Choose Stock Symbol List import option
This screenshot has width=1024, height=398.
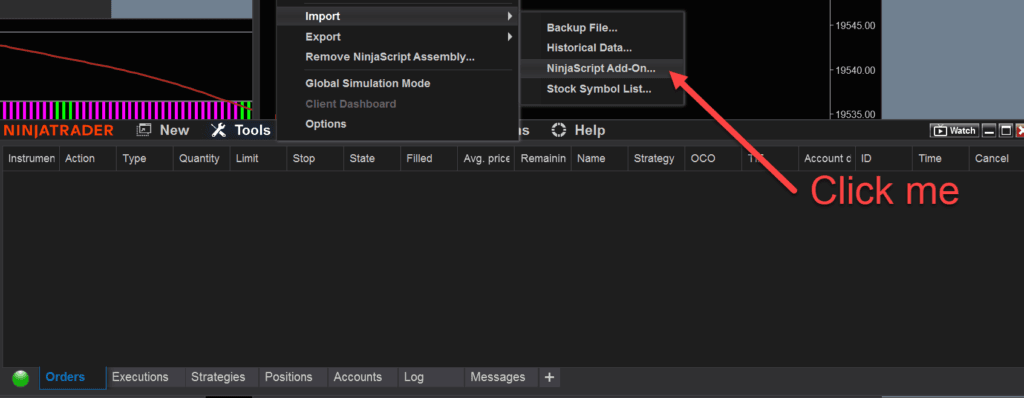(599, 89)
